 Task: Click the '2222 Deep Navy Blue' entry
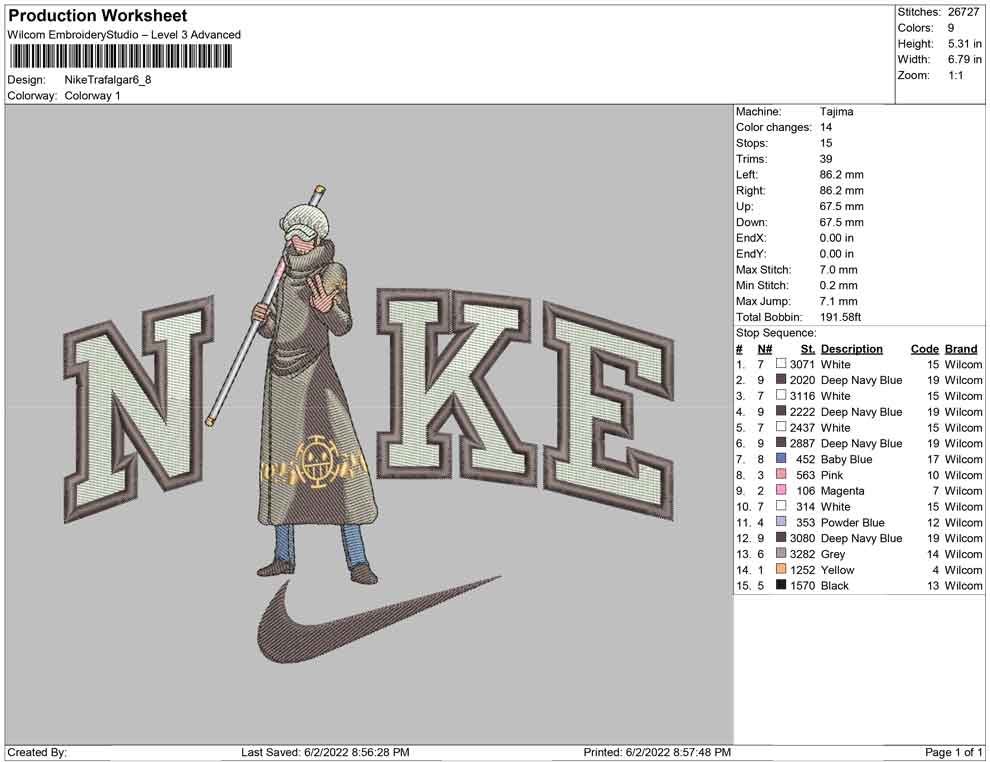(845, 412)
